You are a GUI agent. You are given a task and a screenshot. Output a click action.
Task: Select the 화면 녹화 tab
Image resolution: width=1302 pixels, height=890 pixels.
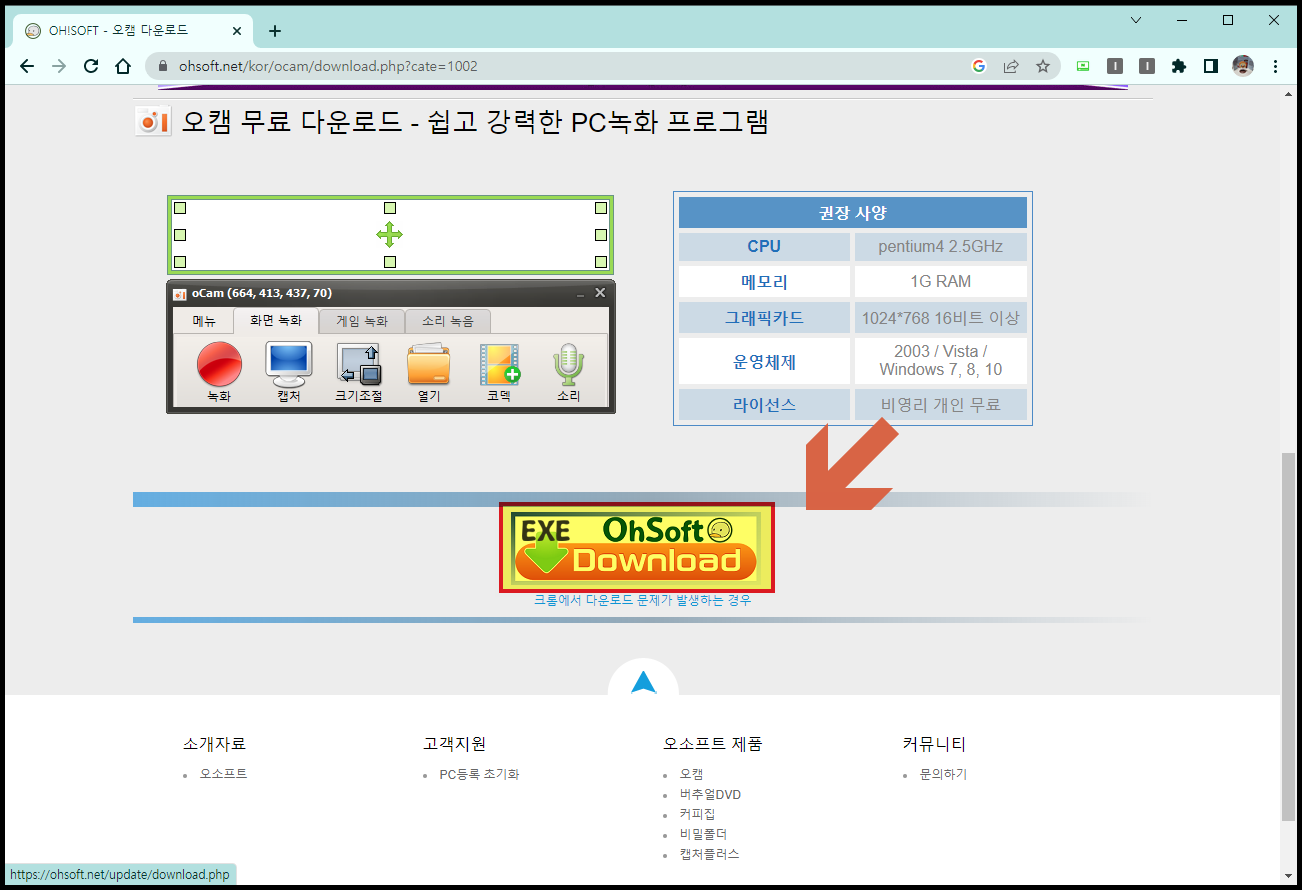(x=276, y=320)
